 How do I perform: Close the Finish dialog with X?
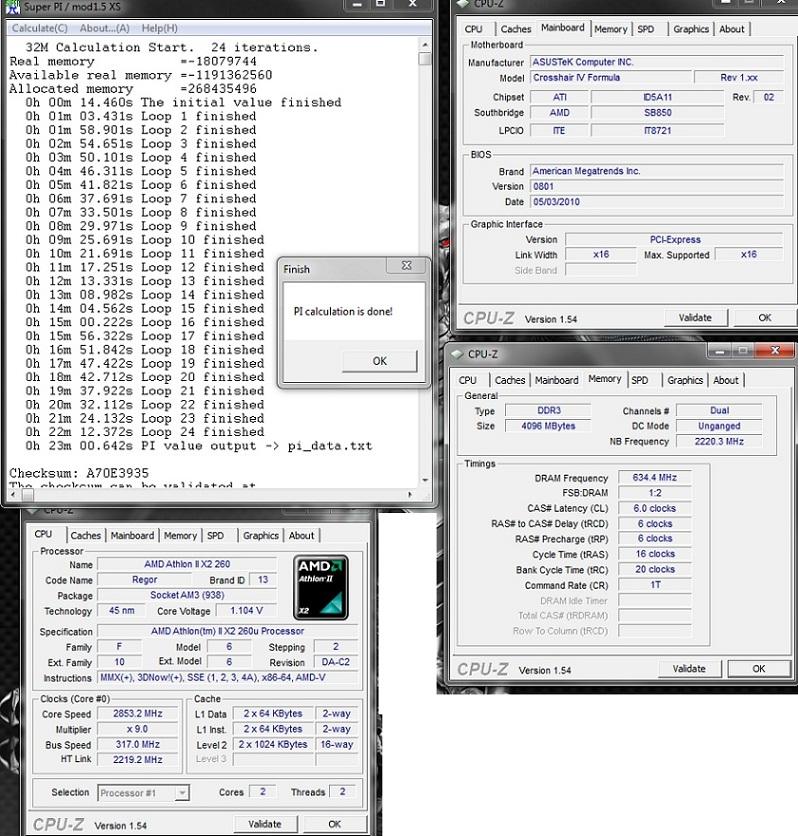[x=406, y=265]
